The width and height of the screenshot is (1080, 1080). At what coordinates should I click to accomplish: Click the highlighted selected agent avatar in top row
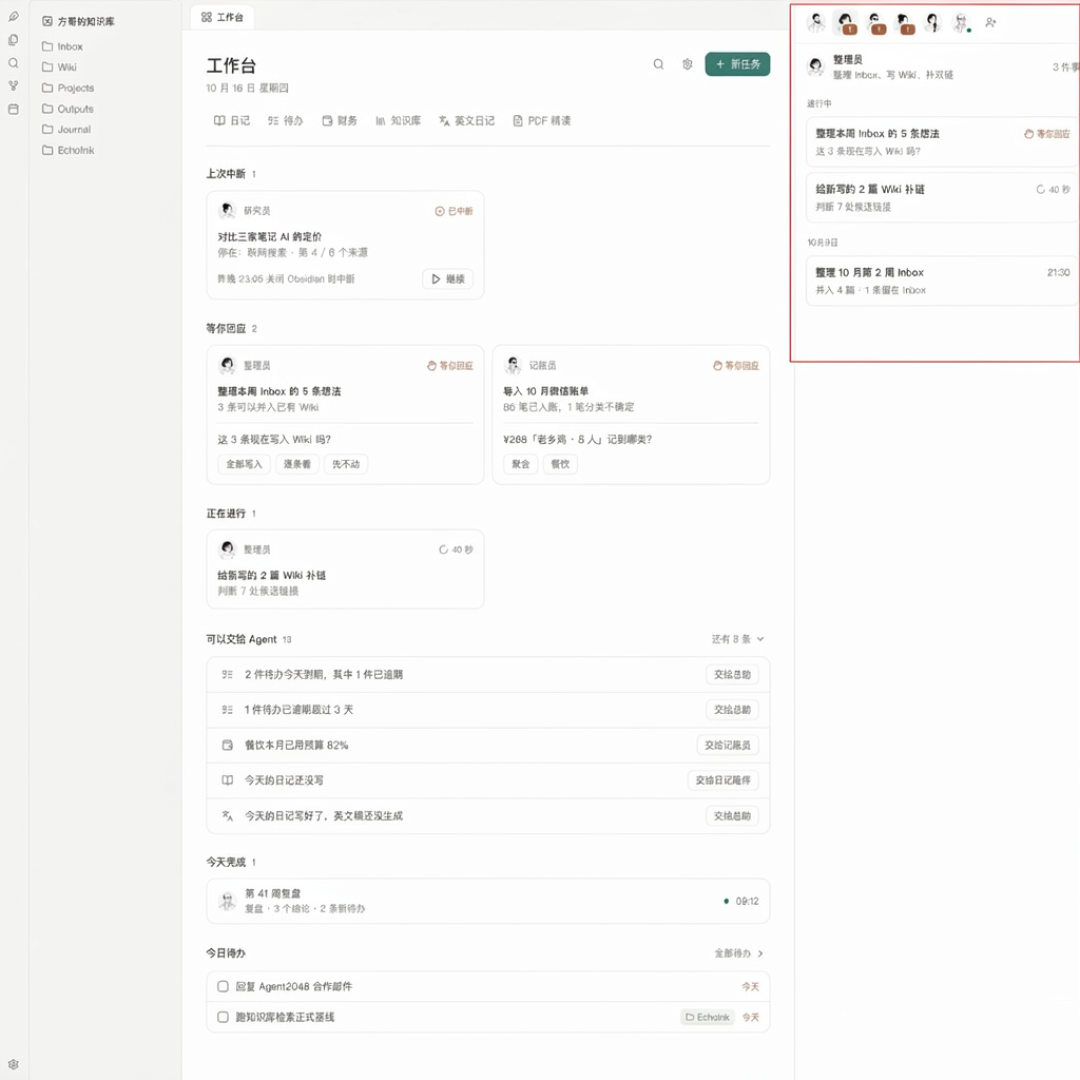[x=846, y=23]
